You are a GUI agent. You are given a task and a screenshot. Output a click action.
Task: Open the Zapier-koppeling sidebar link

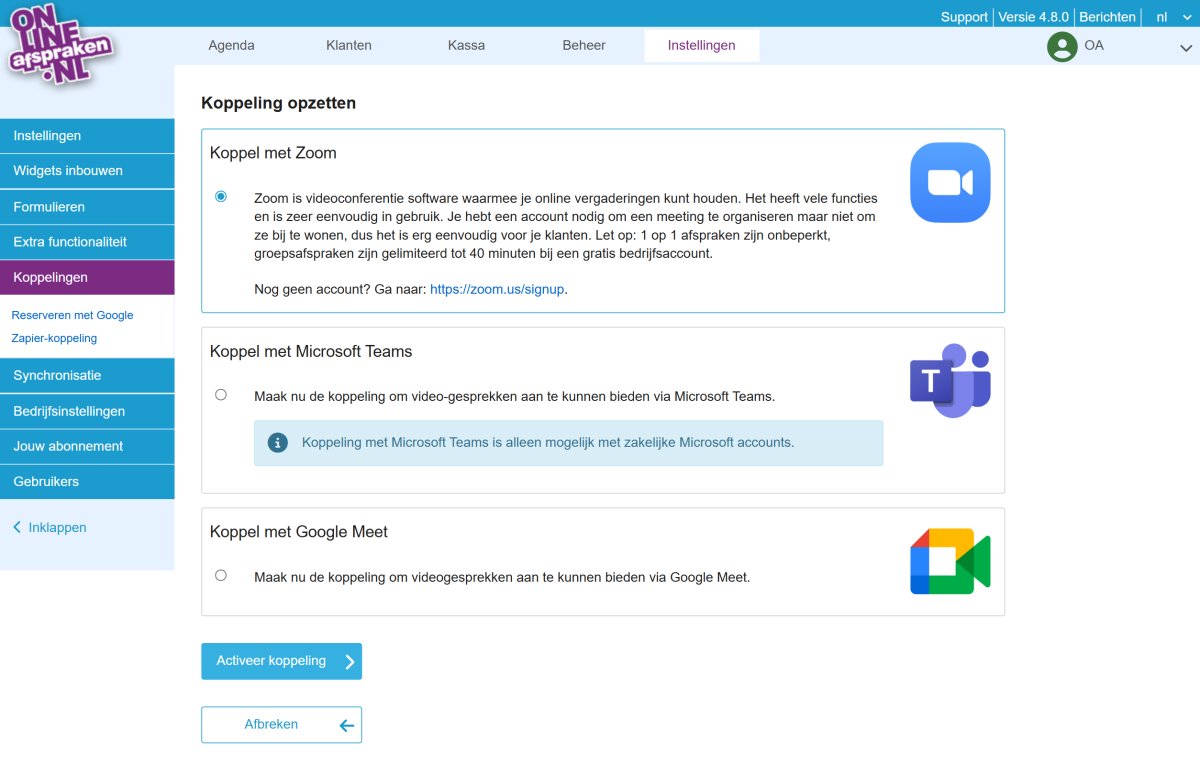point(54,338)
